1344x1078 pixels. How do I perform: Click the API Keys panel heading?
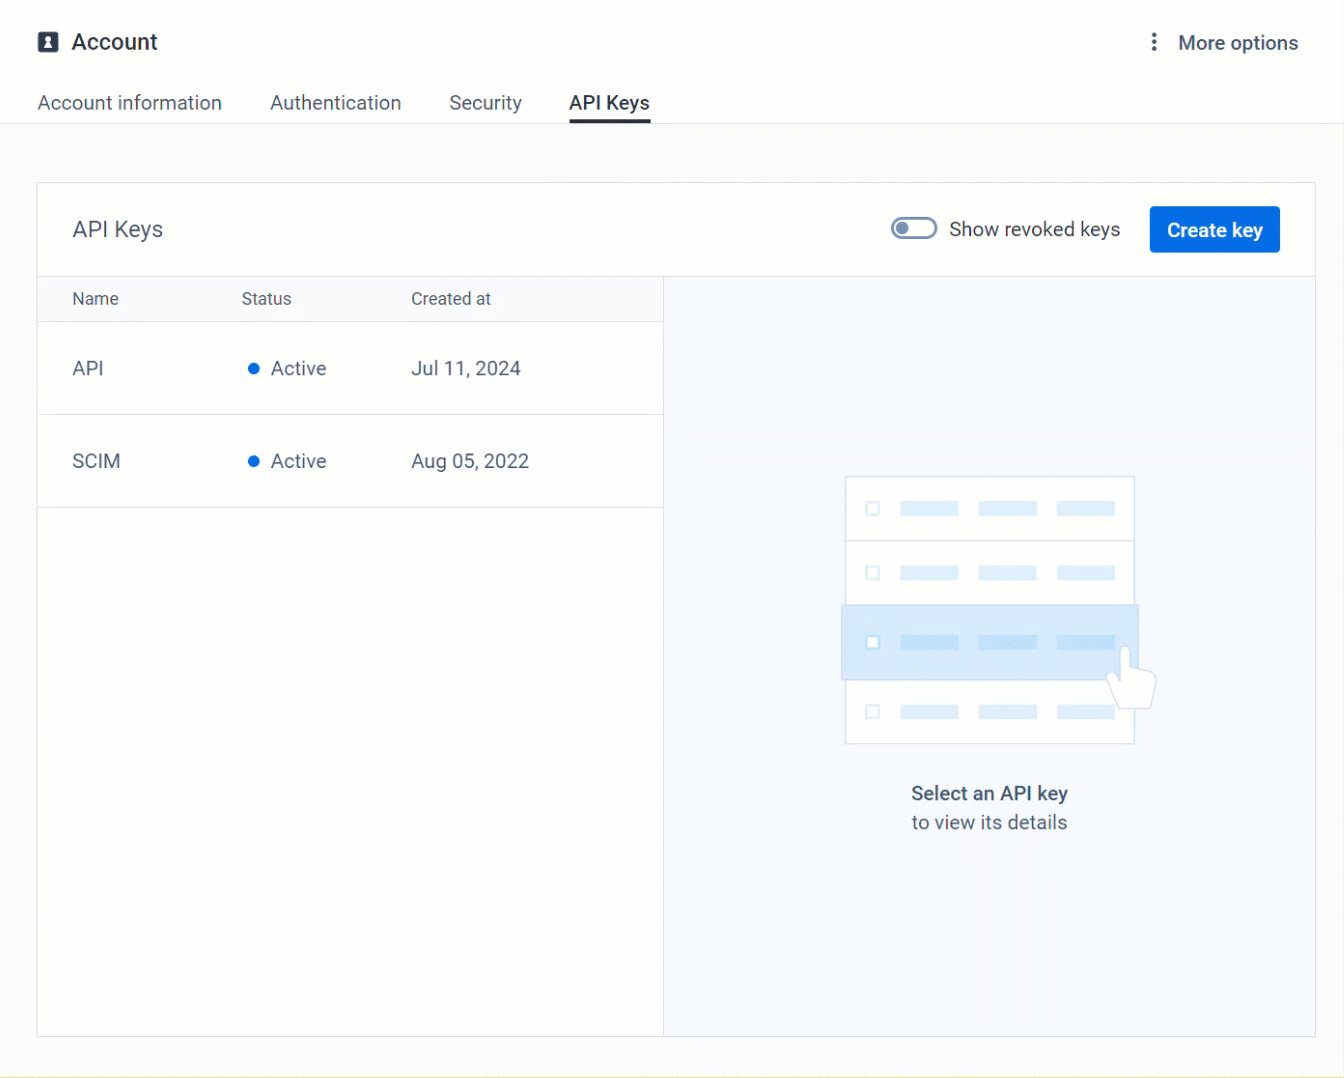(x=117, y=229)
